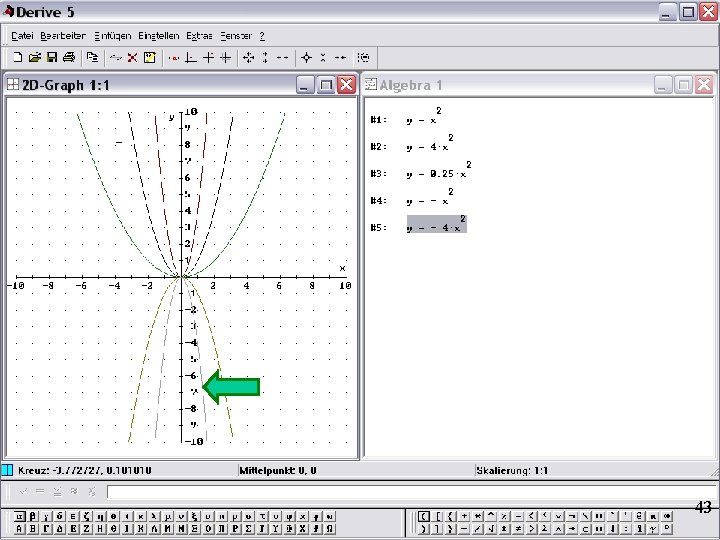
Task: Insert the opening curly brace symbol
Action: [450, 516]
